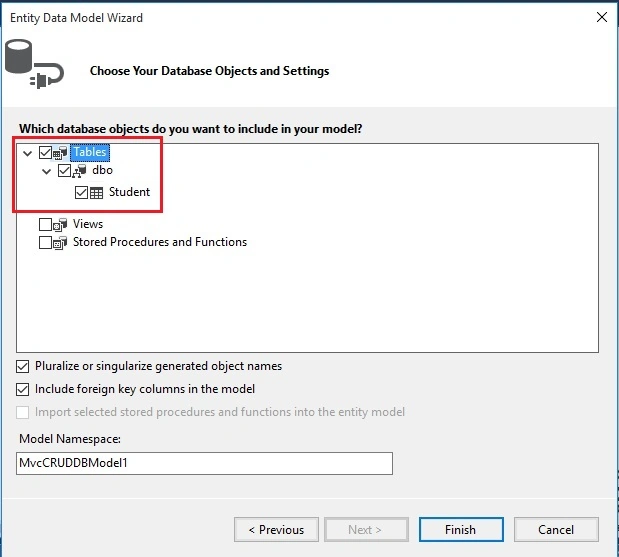The image size is (619, 557).
Task: Select the Tables label in tree
Action: [90, 152]
